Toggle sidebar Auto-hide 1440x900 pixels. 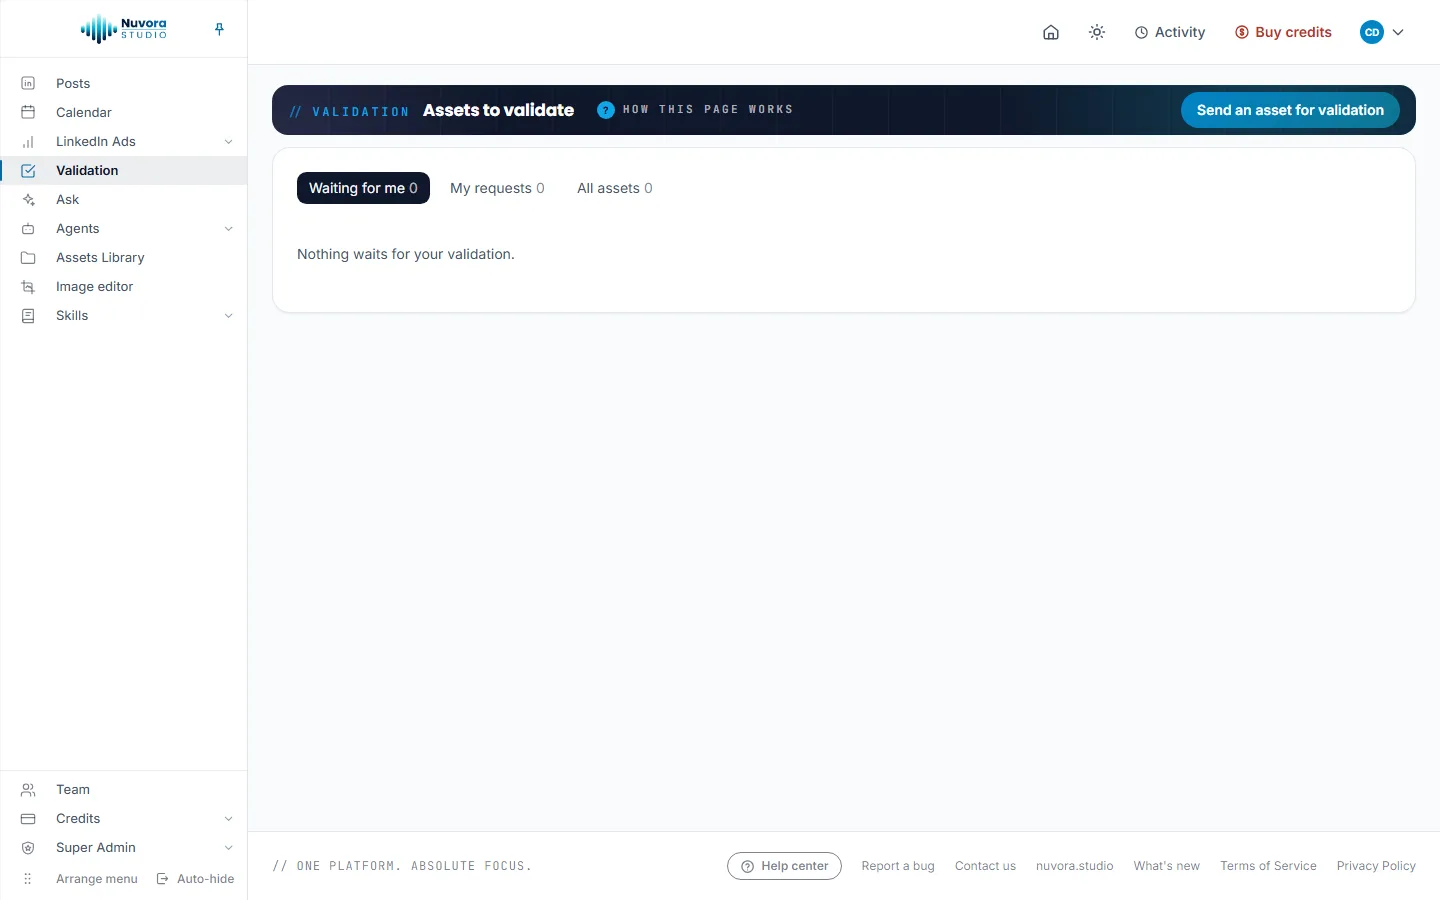pyautogui.click(x=195, y=878)
